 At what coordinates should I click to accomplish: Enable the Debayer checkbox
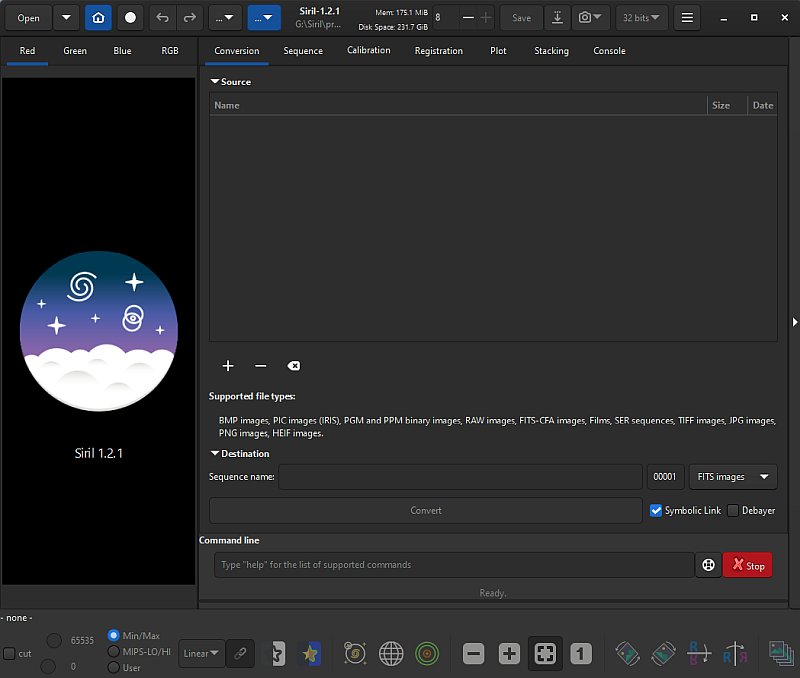(x=733, y=510)
